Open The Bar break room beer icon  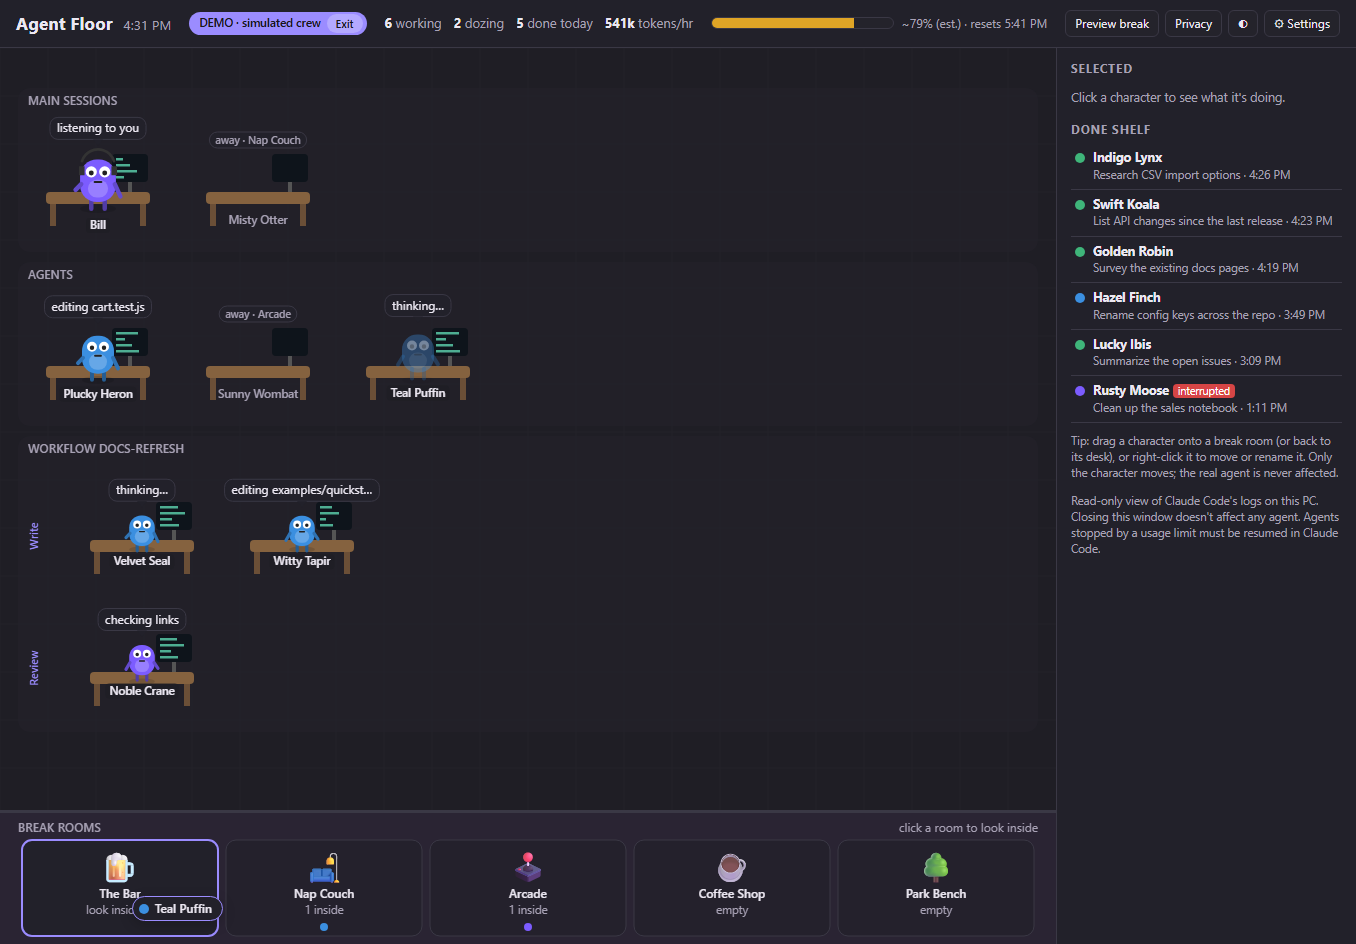pyautogui.click(x=120, y=867)
